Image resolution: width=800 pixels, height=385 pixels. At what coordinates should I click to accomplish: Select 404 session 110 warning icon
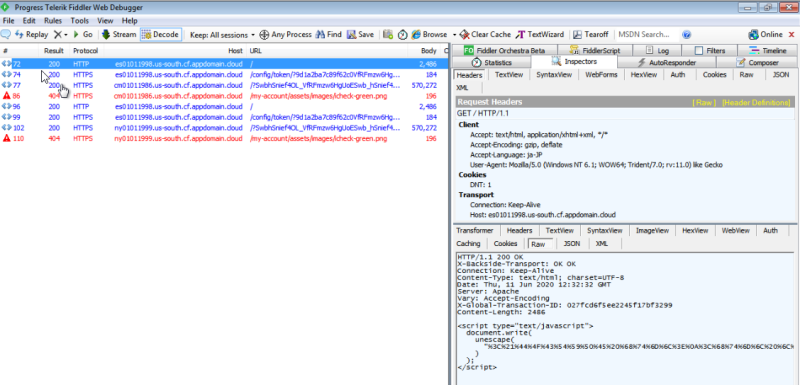(7, 139)
